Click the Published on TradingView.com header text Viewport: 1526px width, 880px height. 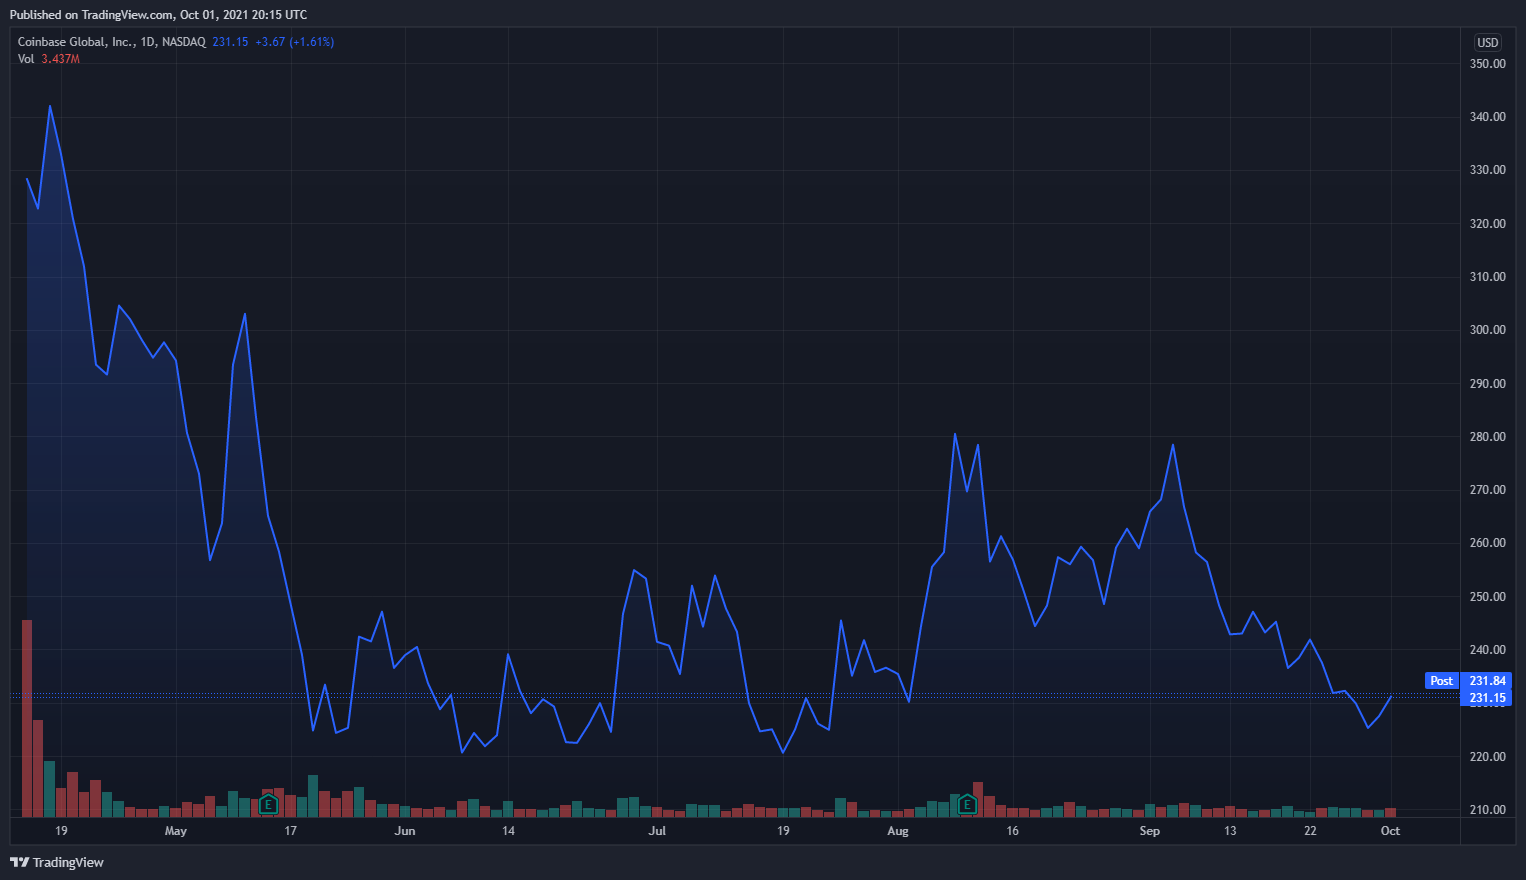158,15
